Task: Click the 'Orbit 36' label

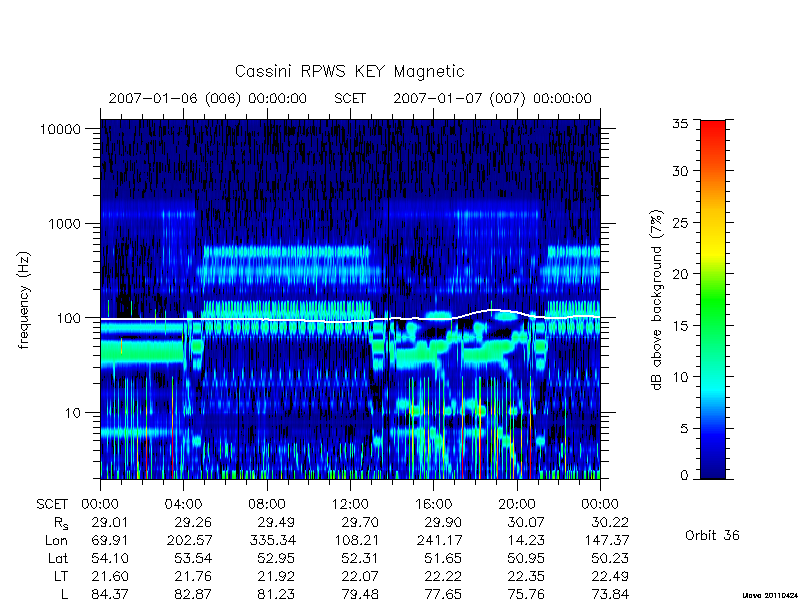Action: [x=712, y=535]
